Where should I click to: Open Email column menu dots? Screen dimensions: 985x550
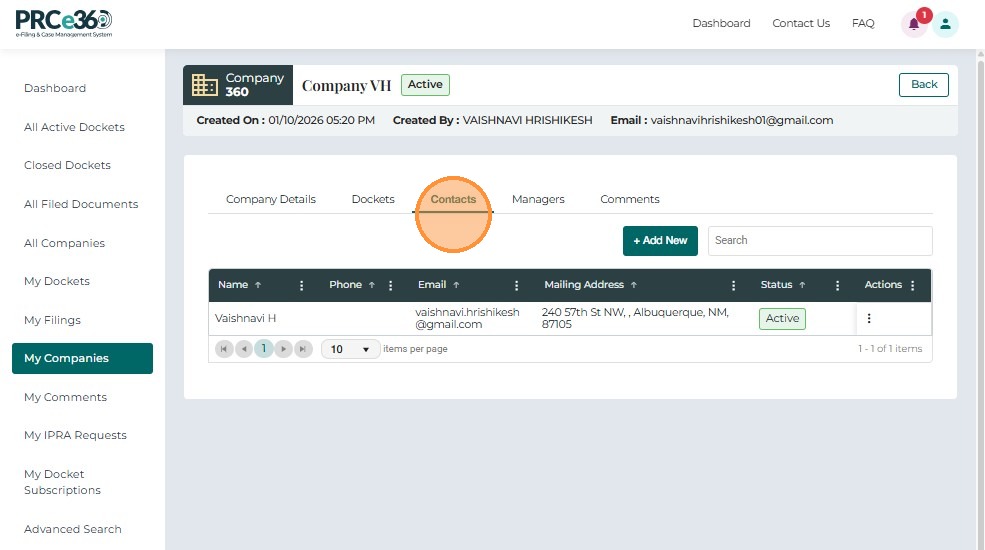(x=516, y=286)
